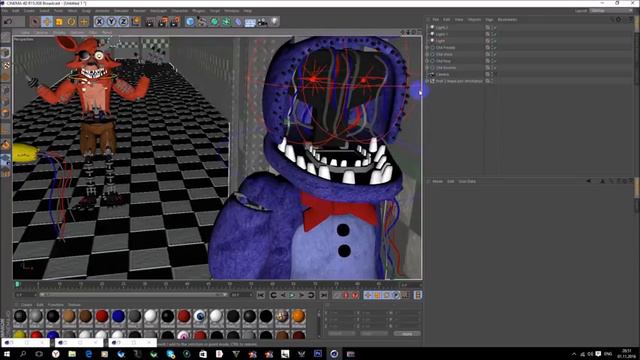Expand the Old Freddy hierarchy

427,48
